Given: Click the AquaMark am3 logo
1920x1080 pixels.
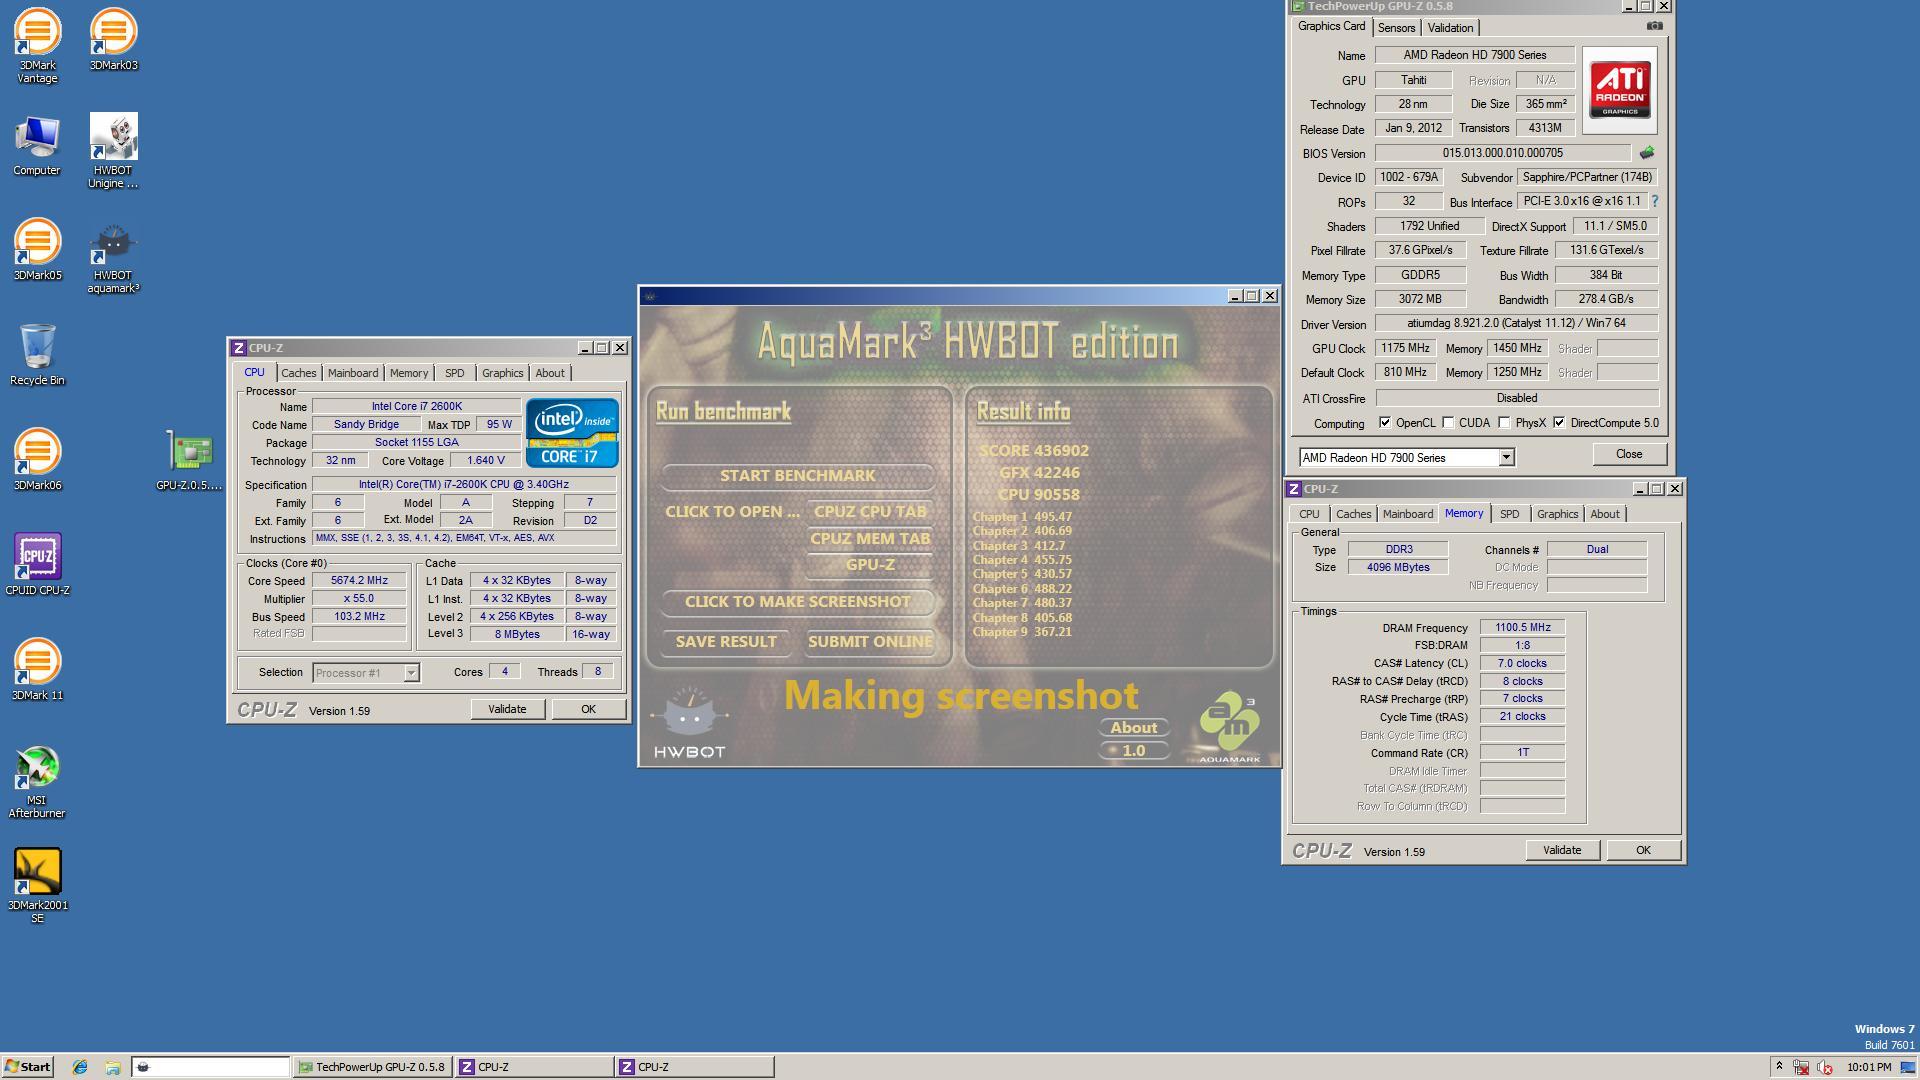Looking at the screenshot, I should [x=1229, y=727].
